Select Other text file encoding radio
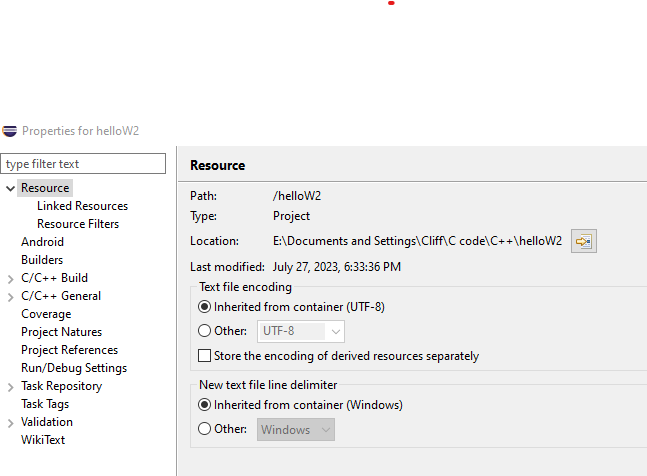This screenshot has height=476, width=647. [204, 331]
